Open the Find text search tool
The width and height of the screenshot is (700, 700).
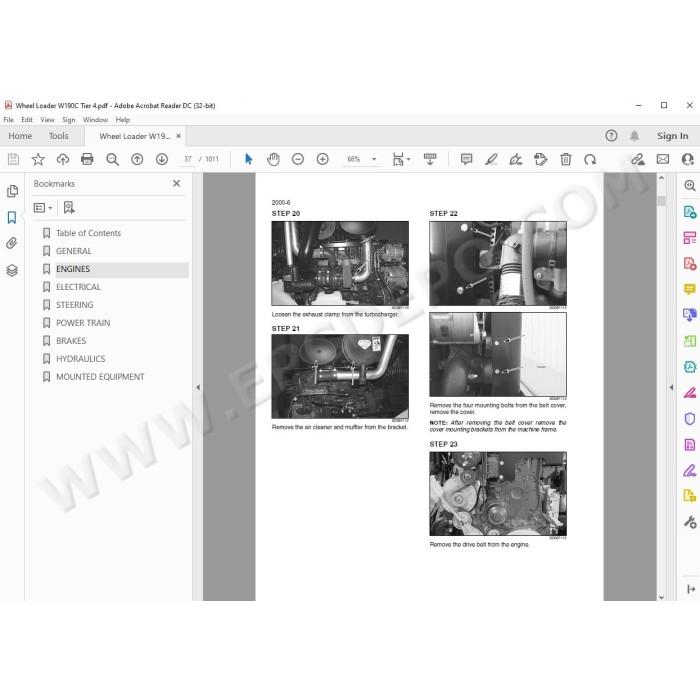click(x=112, y=159)
